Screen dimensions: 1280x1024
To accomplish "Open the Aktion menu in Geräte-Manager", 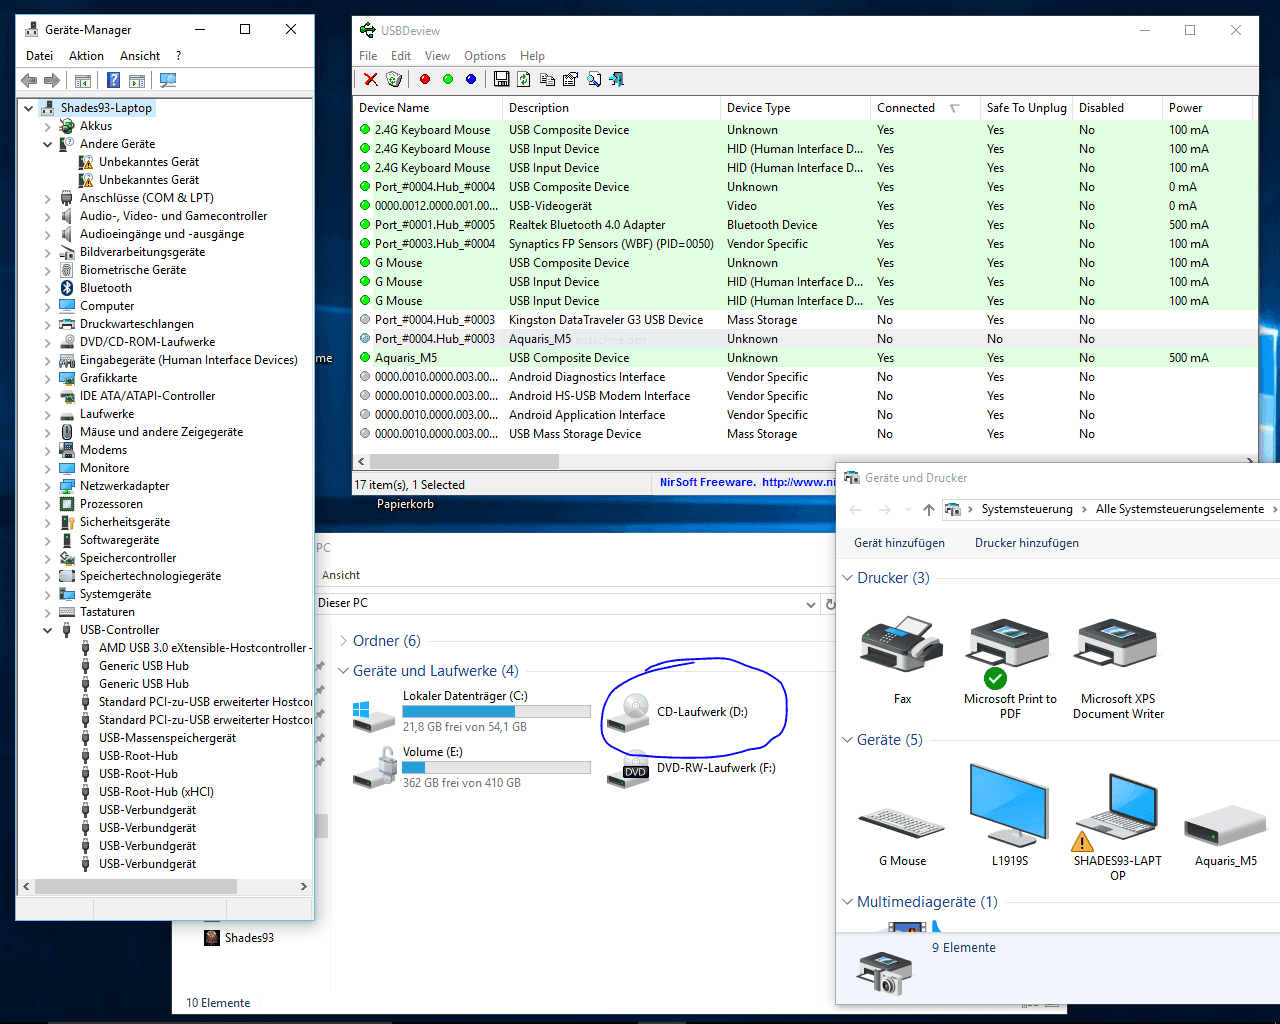I will point(86,56).
